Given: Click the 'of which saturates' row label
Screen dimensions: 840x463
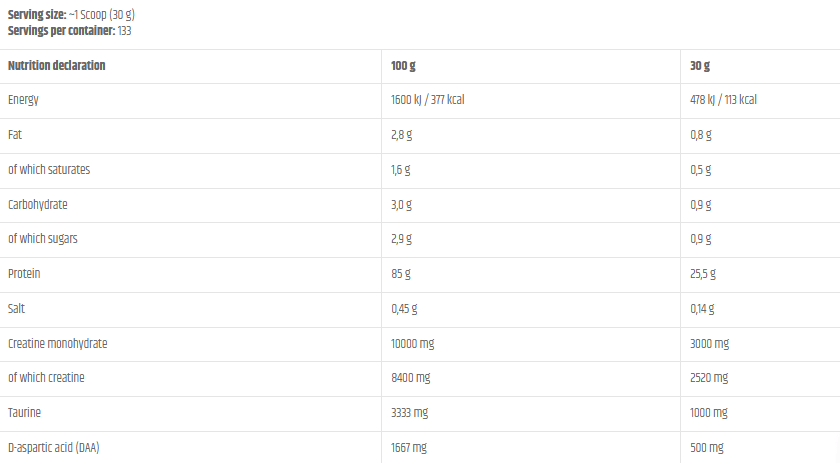Looking at the screenshot, I should (49, 169).
